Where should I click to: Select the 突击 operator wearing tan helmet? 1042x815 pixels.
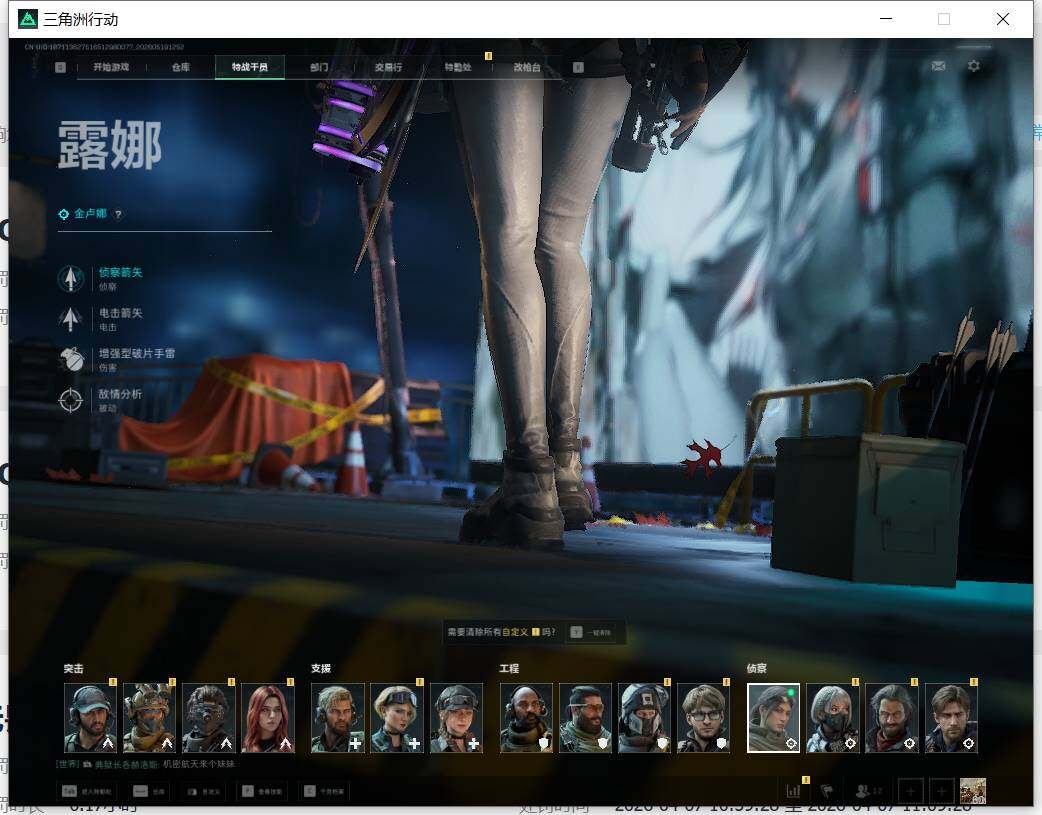click(150, 718)
